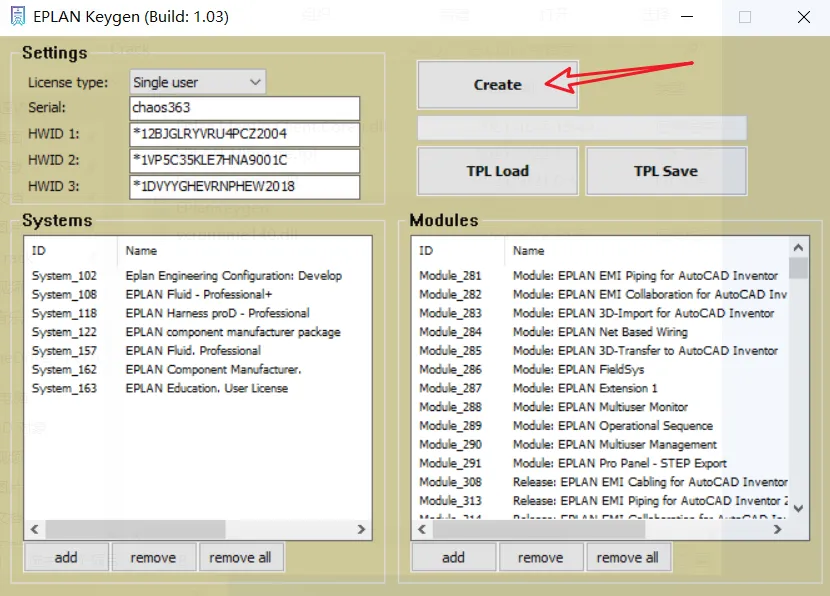Click the HWID 2 input field
The height and width of the screenshot is (596, 830).
[245, 160]
